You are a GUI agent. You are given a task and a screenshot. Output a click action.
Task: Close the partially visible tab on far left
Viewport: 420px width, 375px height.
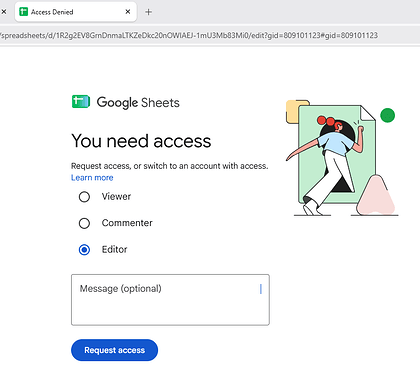coord(4,12)
